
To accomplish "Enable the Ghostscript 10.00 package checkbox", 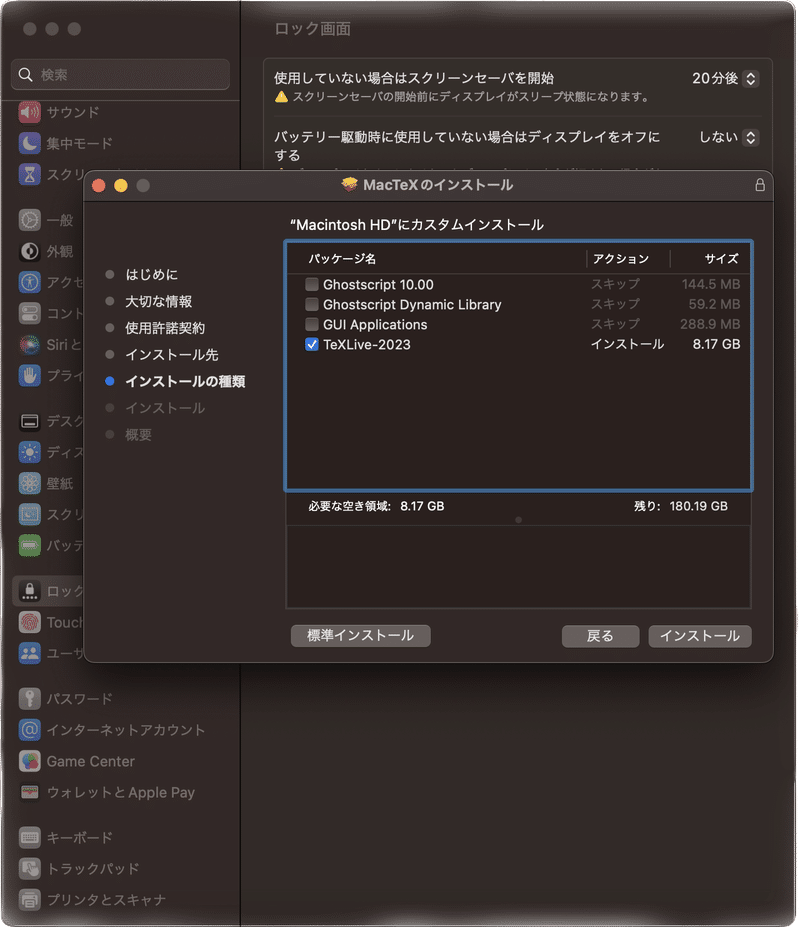I will (312, 284).
